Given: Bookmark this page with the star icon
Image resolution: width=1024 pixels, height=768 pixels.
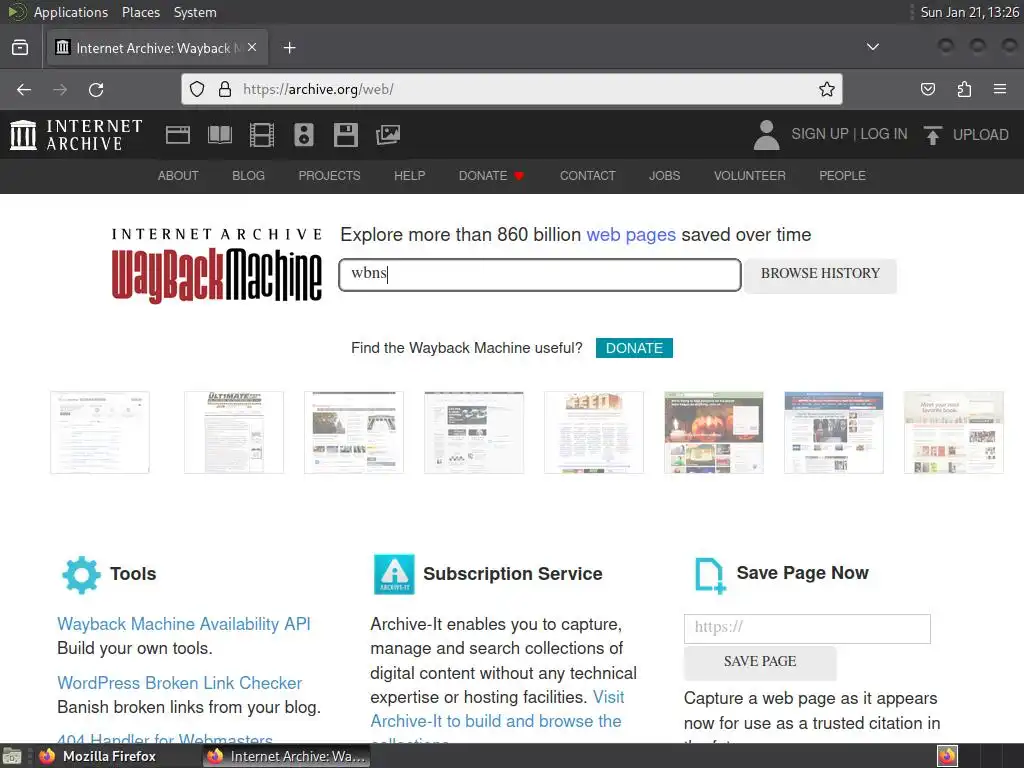Looking at the screenshot, I should [827, 89].
